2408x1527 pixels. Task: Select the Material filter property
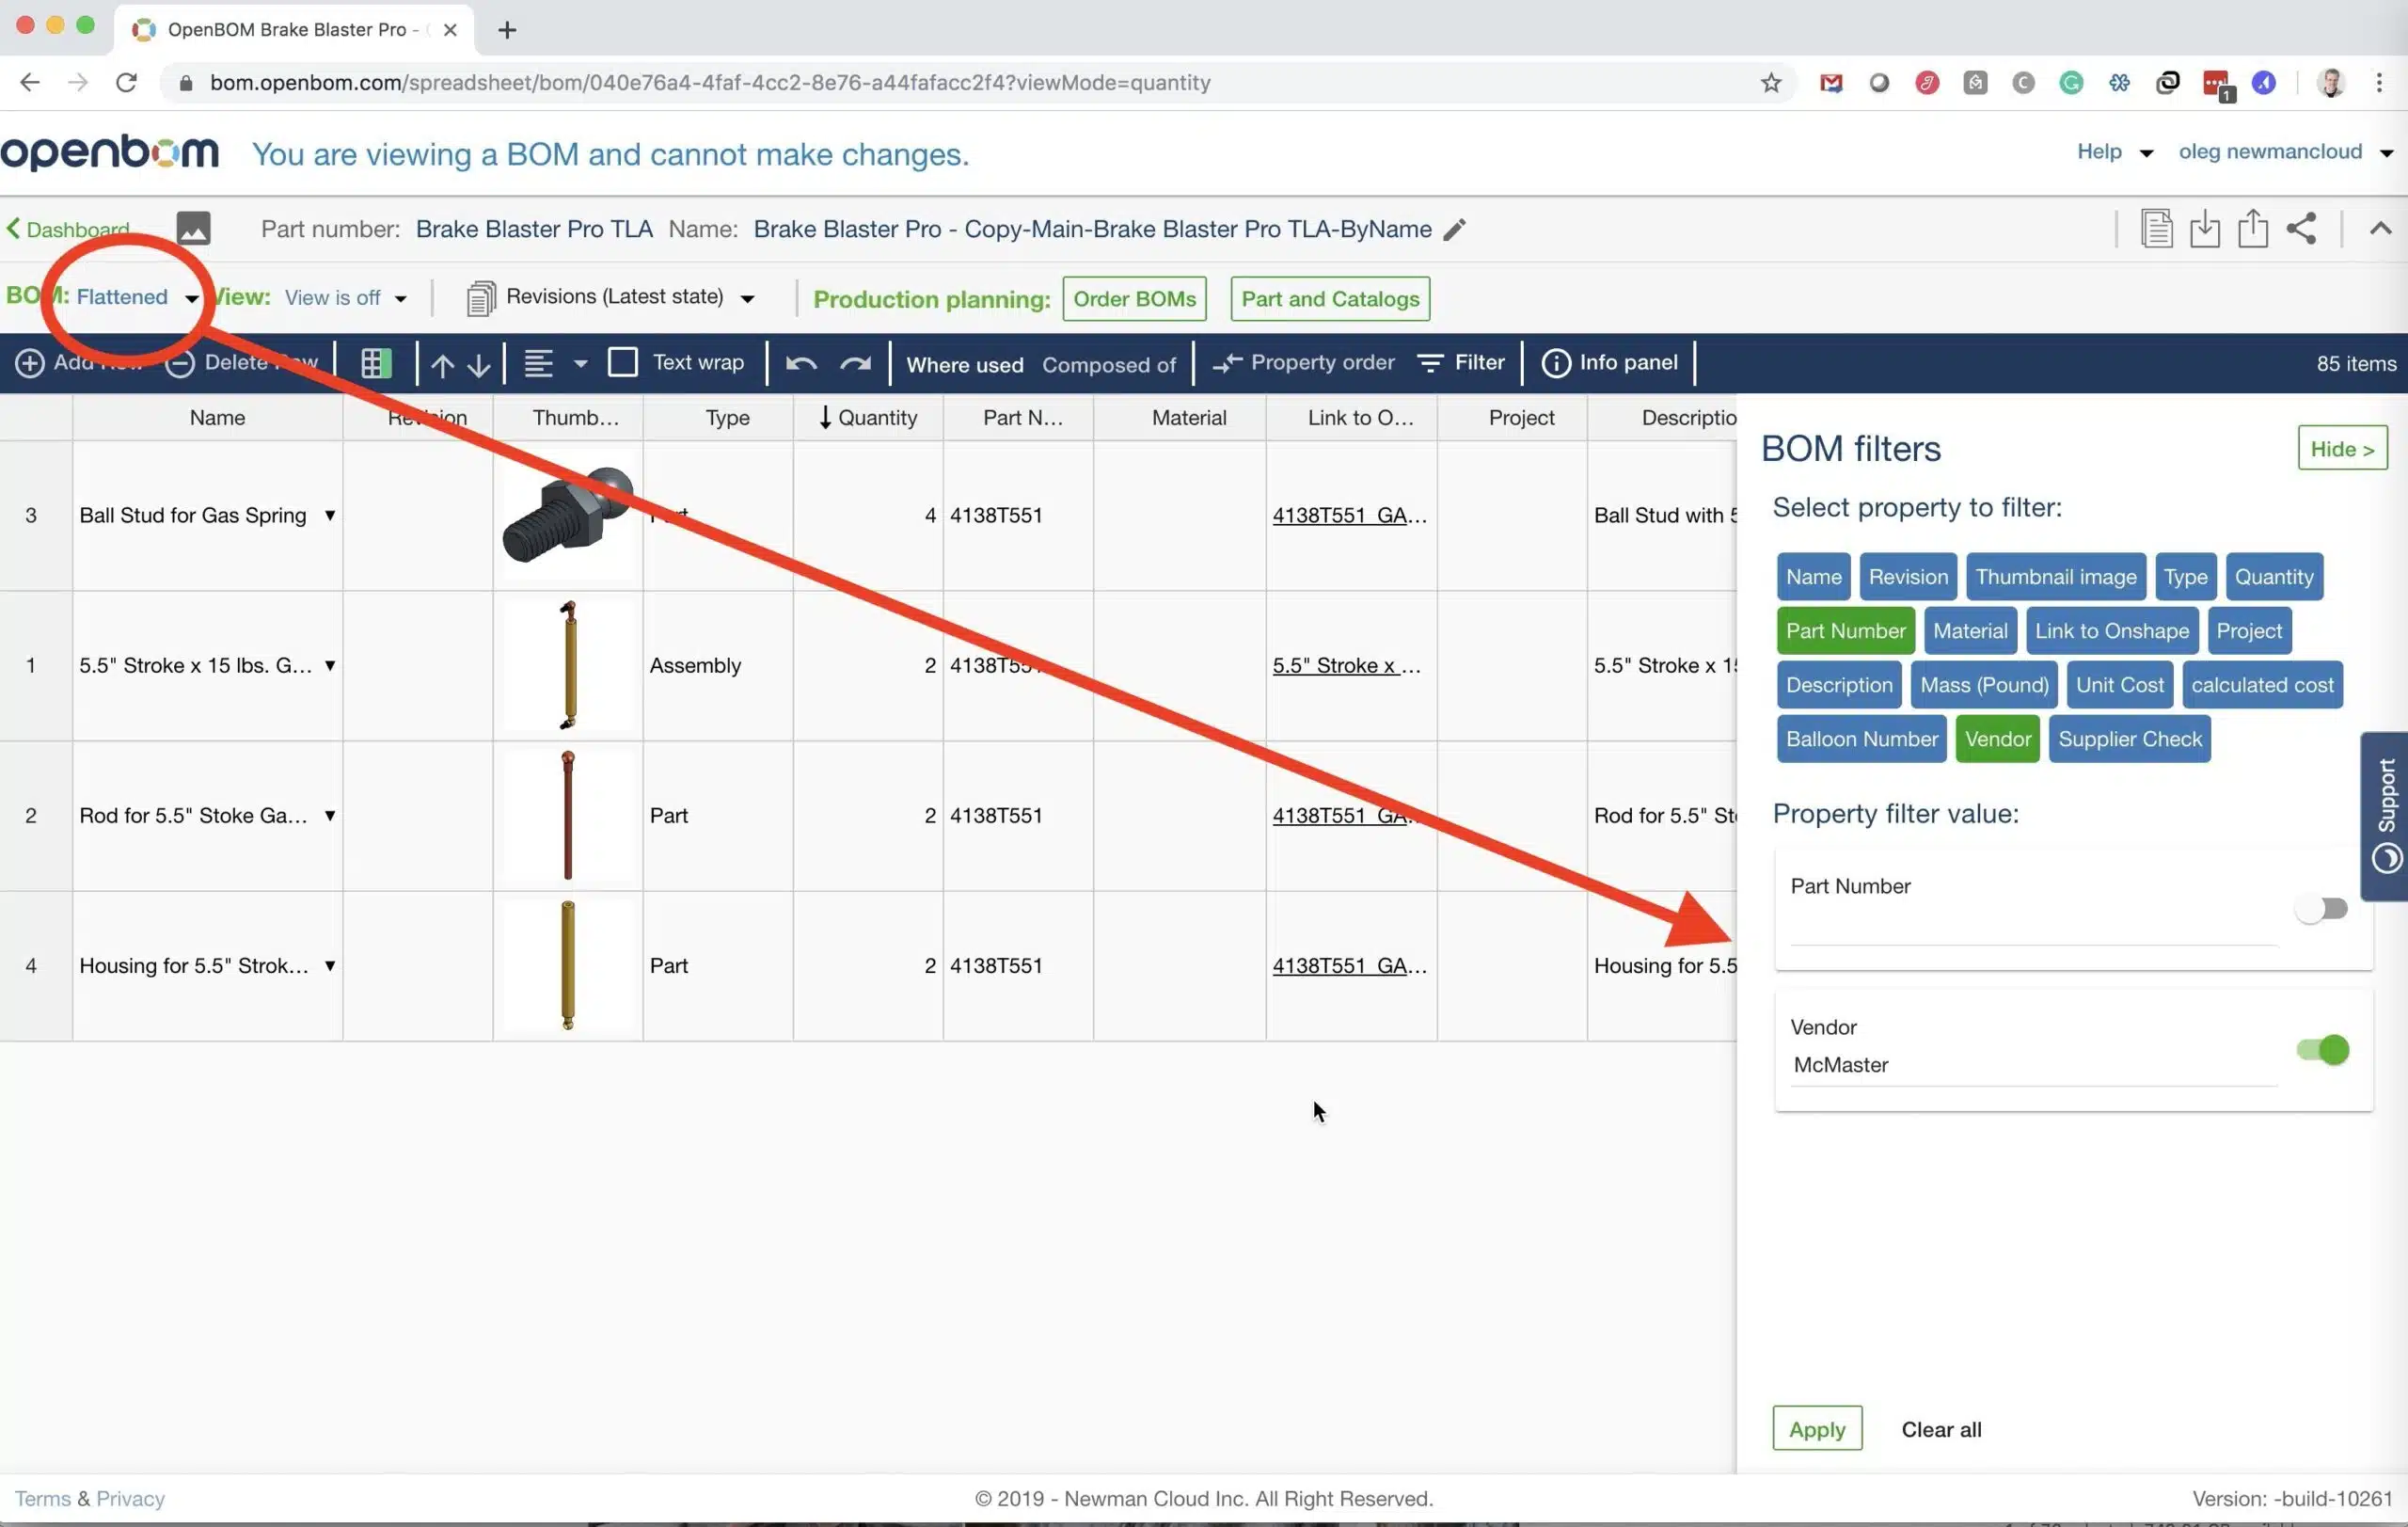1970,631
